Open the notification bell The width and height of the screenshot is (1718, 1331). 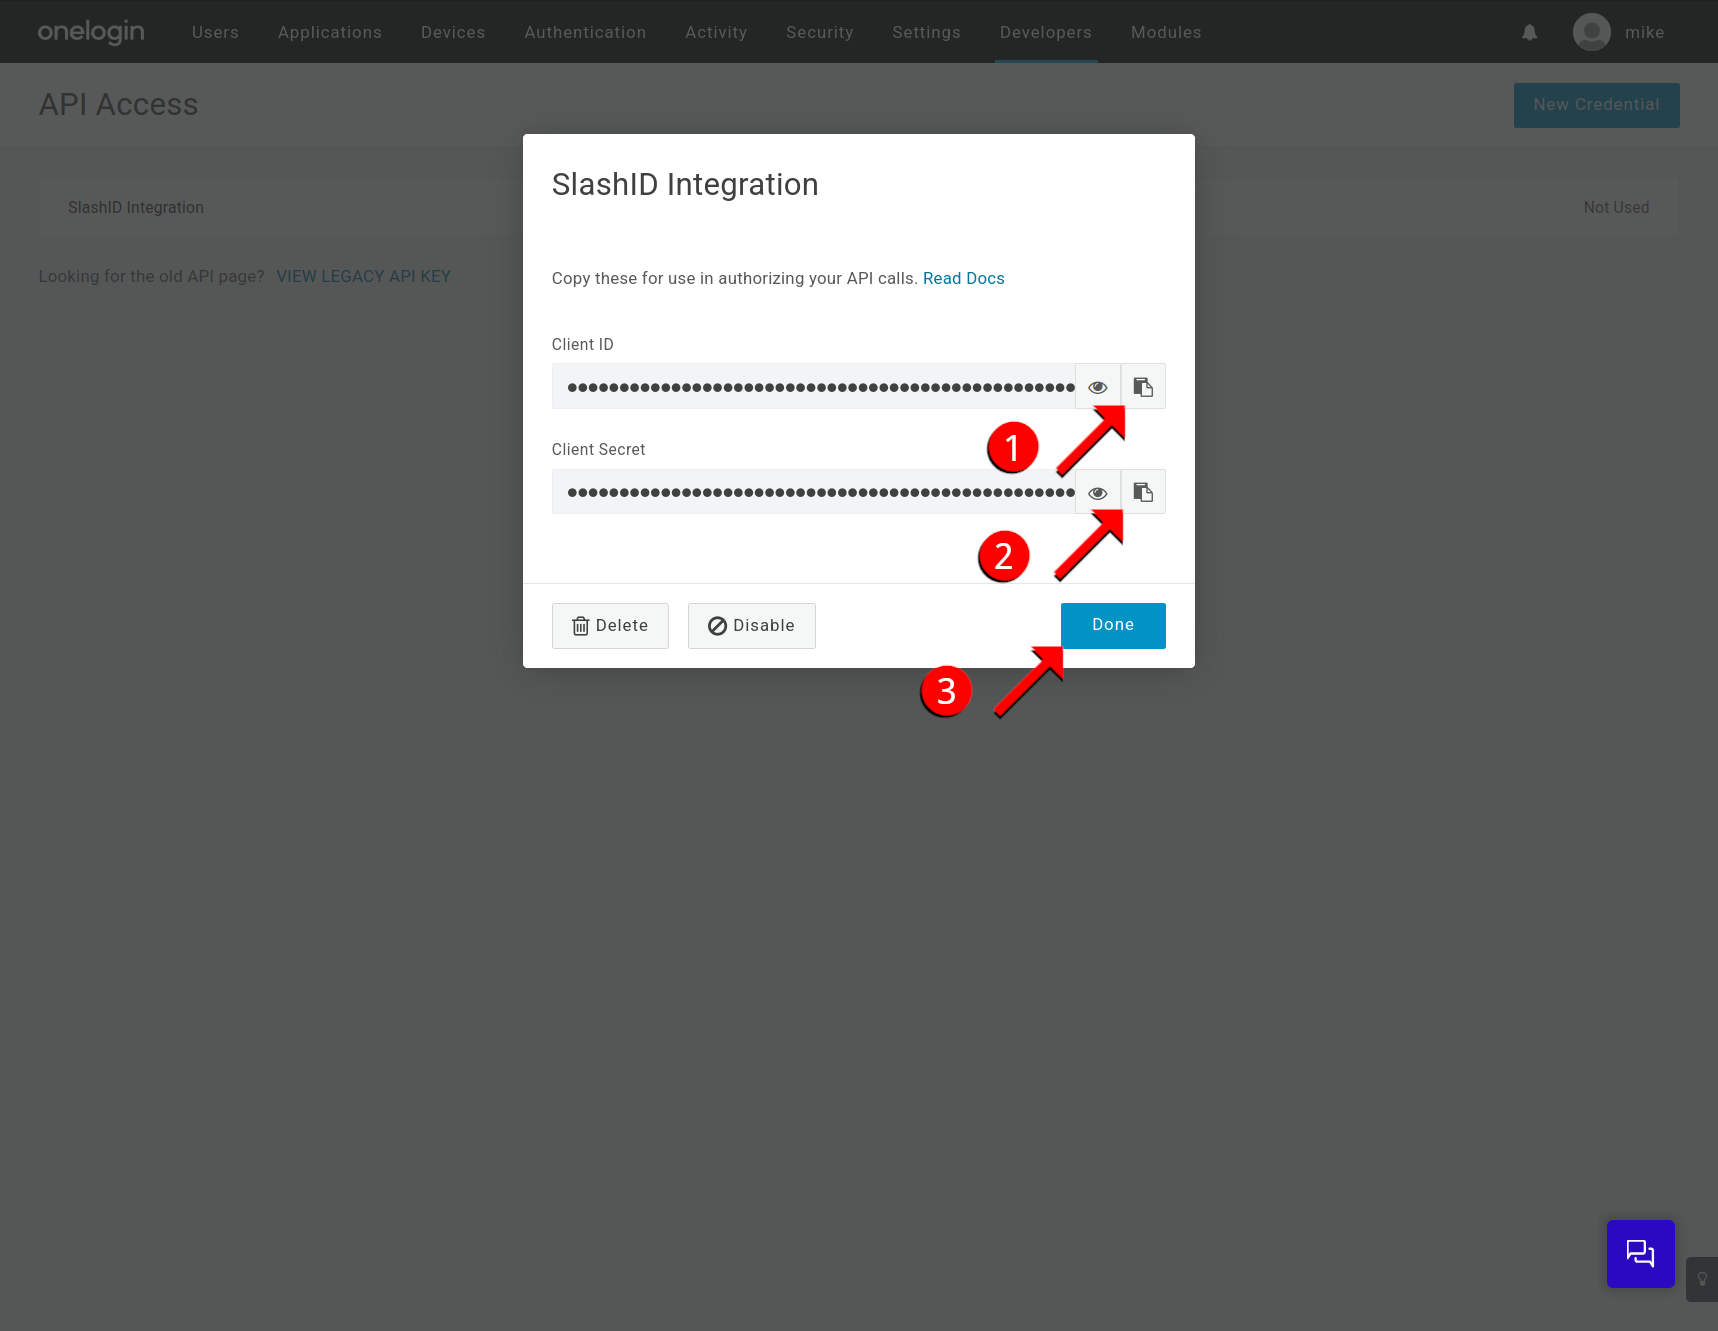coord(1529,32)
